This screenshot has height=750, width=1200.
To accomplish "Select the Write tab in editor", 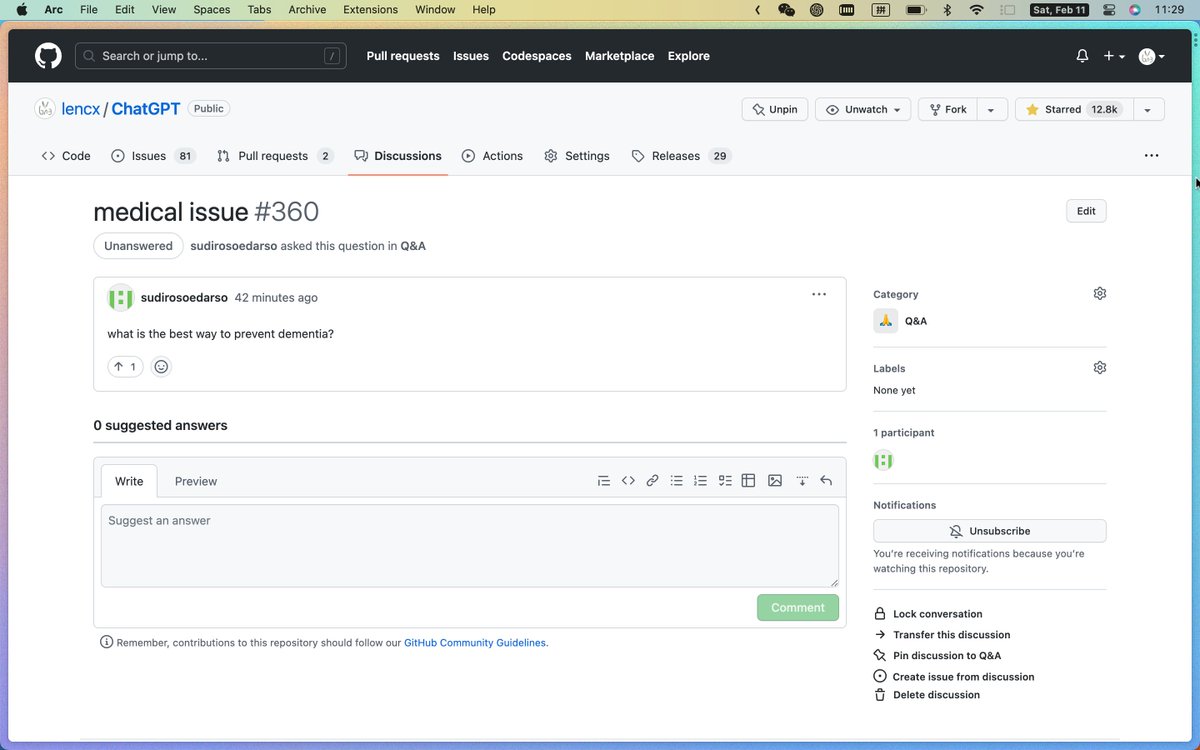I will (129, 481).
